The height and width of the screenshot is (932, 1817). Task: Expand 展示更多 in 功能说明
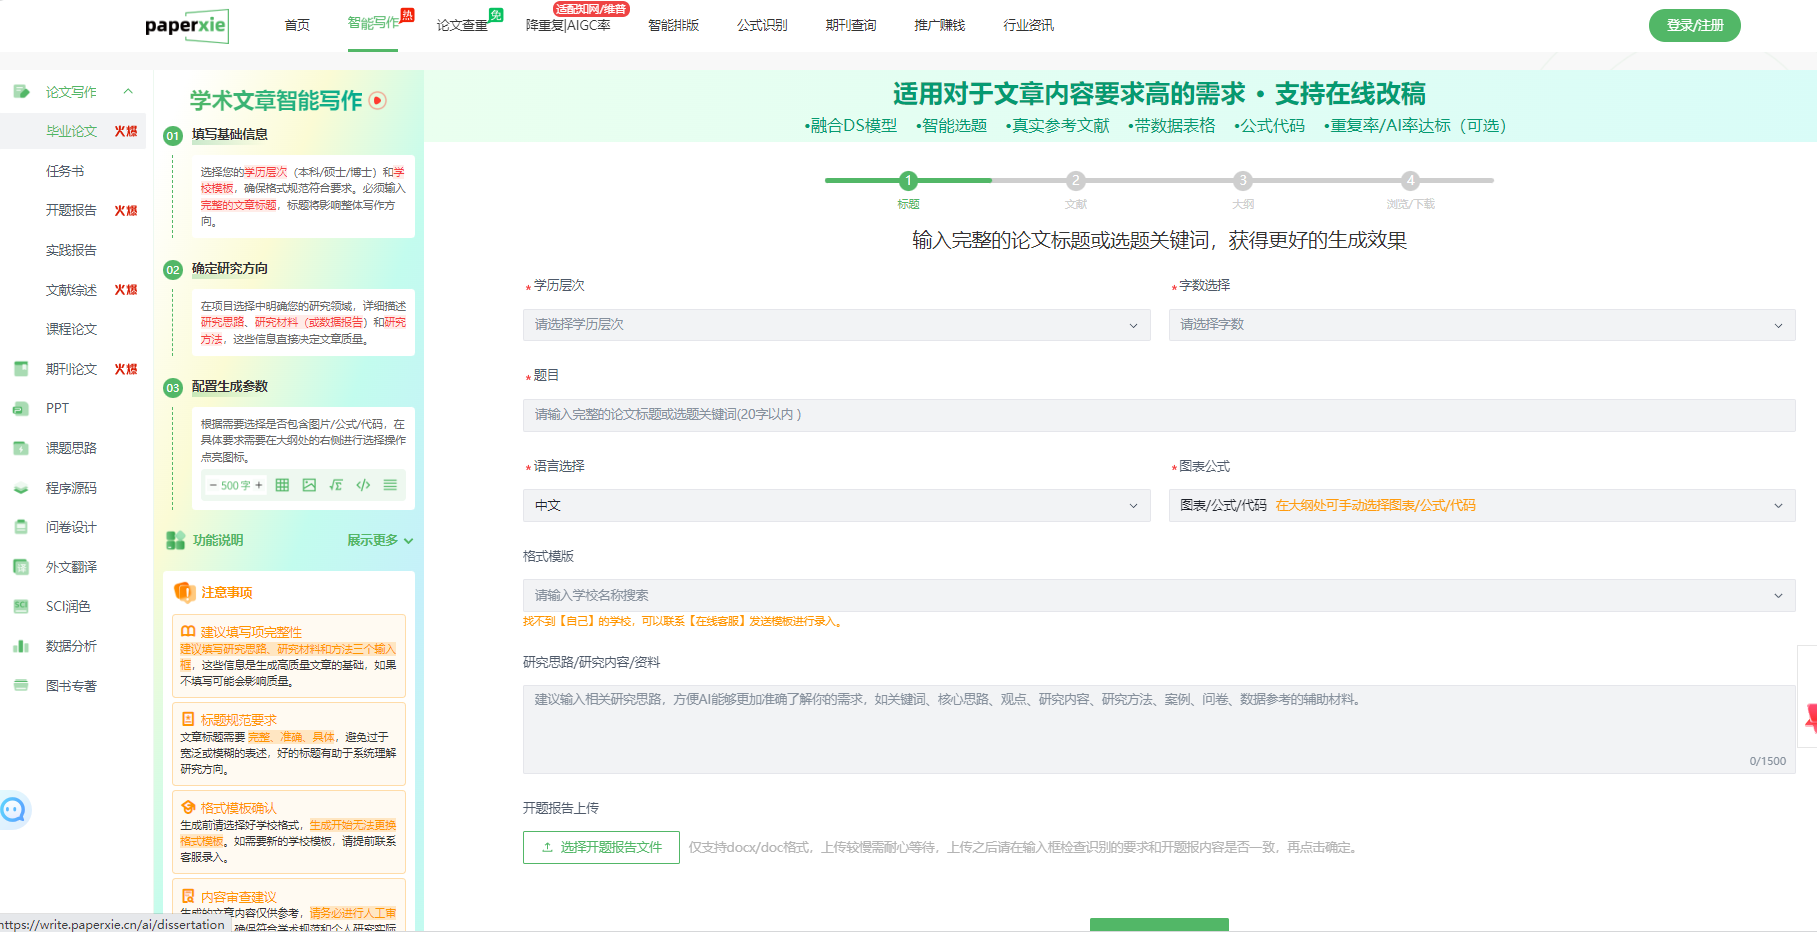coord(379,540)
